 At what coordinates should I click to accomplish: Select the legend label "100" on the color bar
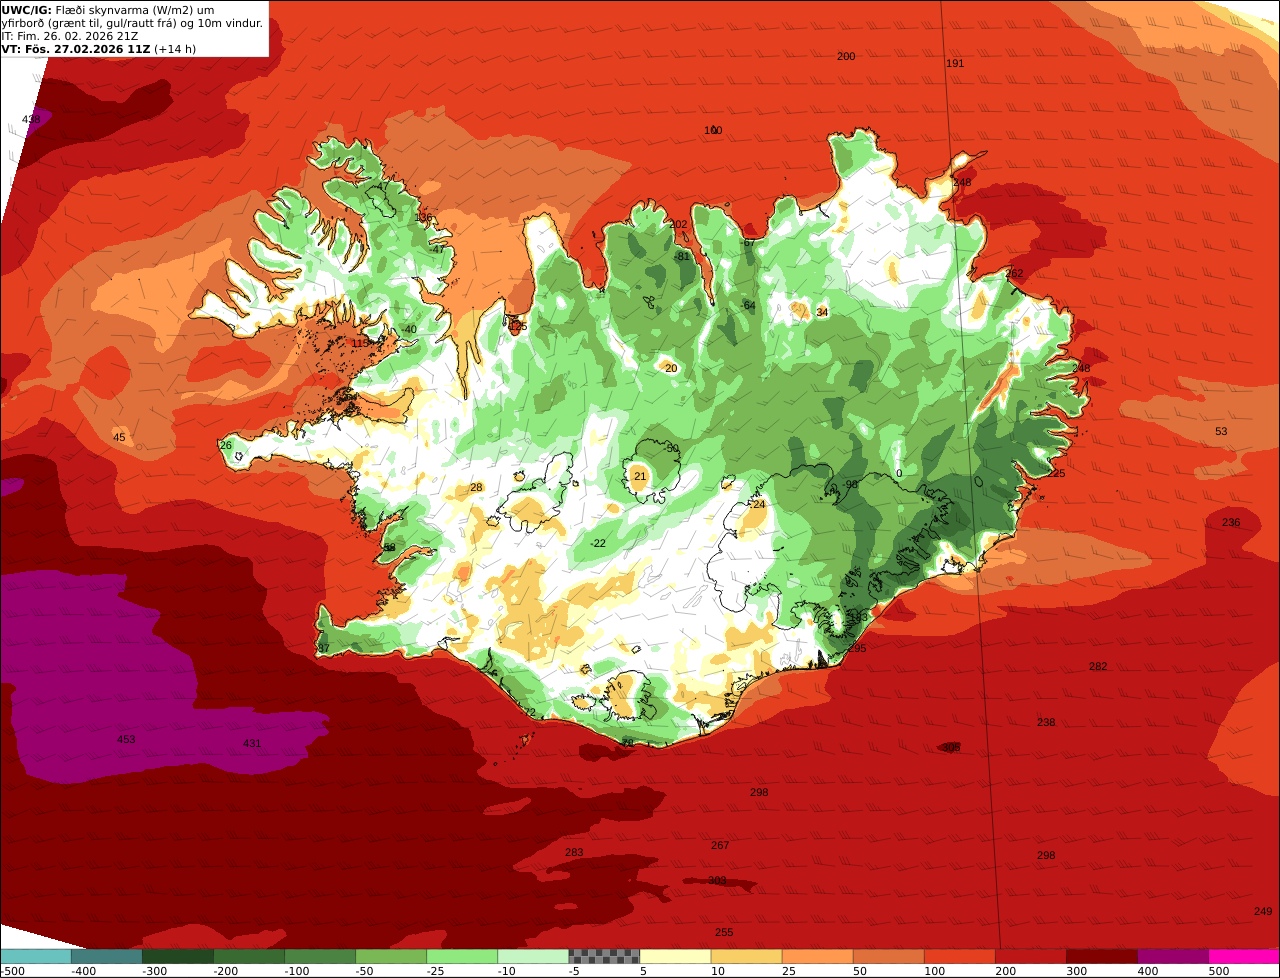point(934,971)
